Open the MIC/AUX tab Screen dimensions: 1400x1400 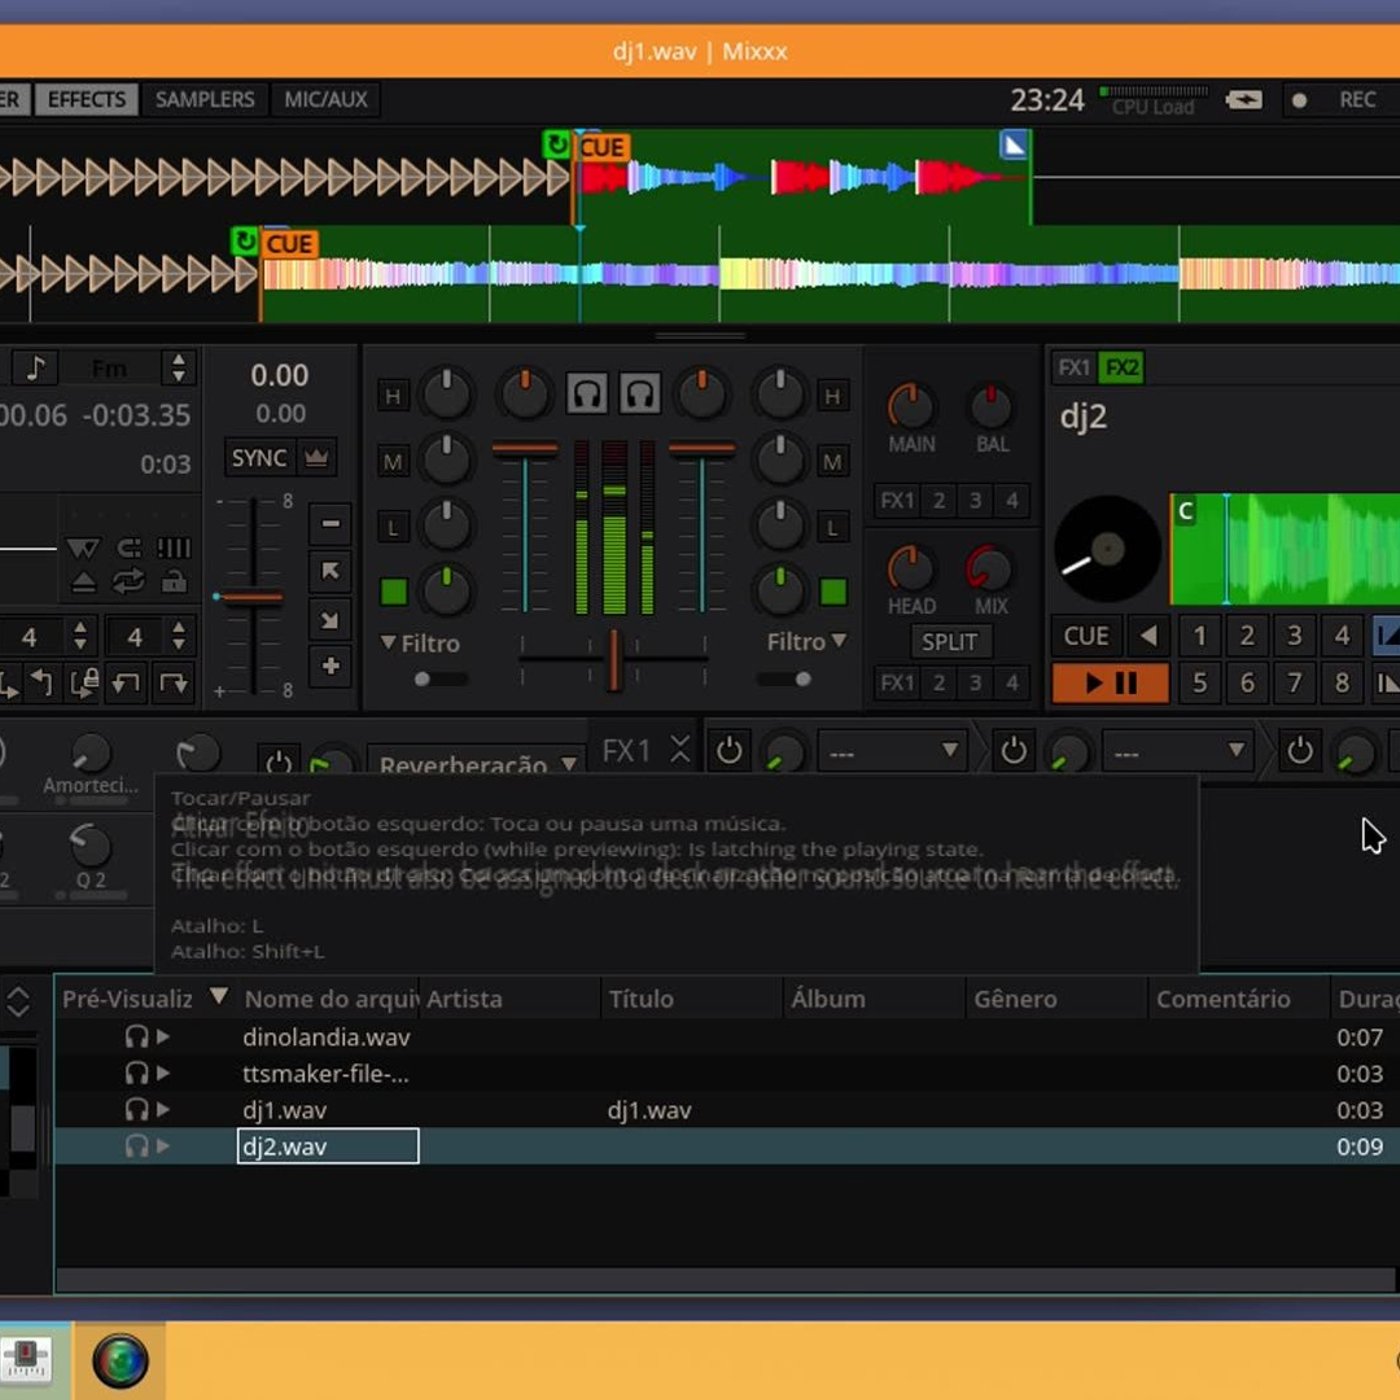326,99
